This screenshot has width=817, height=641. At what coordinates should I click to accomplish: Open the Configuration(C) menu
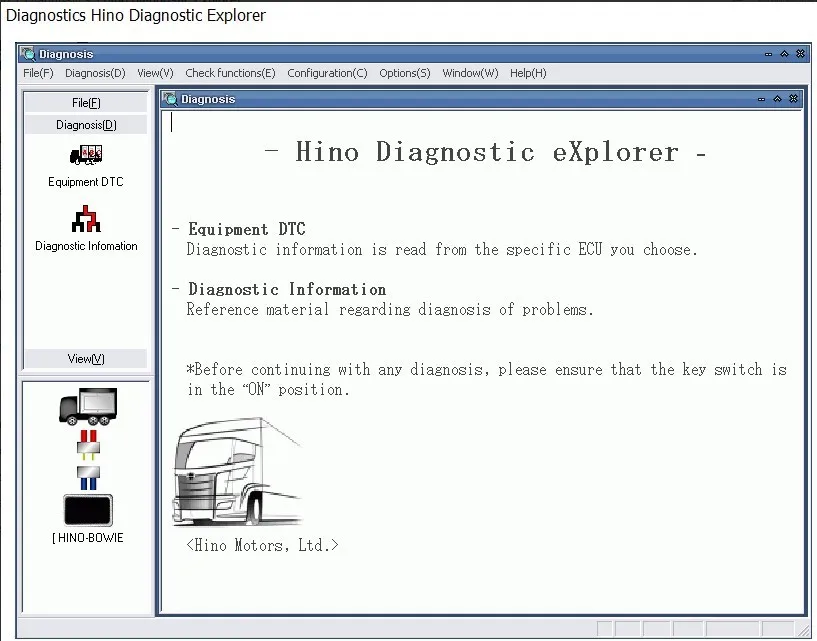[327, 73]
